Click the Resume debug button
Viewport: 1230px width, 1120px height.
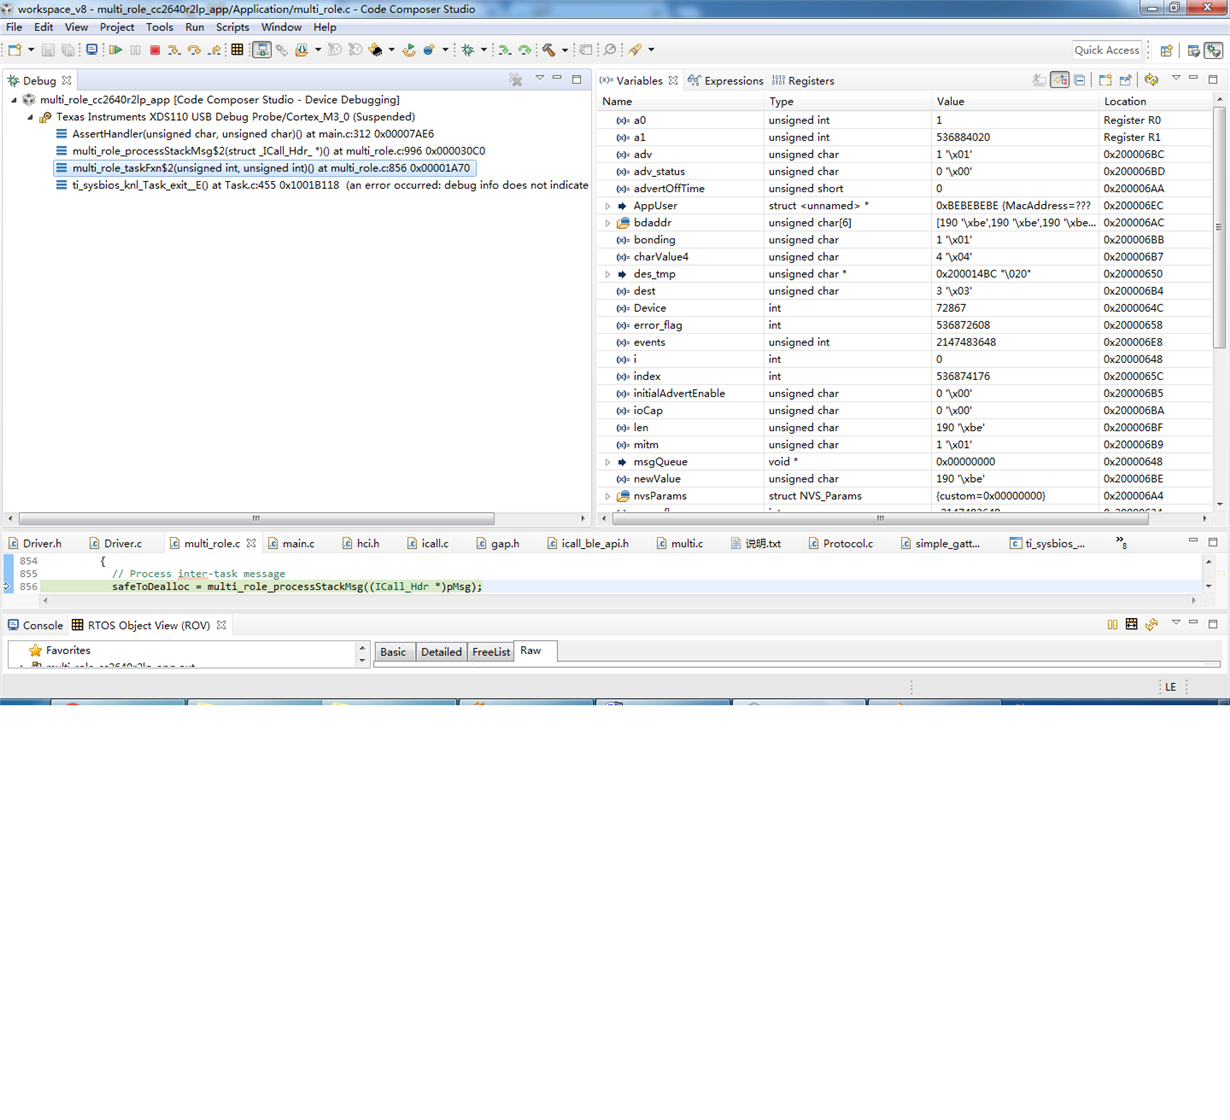tap(115, 49)
